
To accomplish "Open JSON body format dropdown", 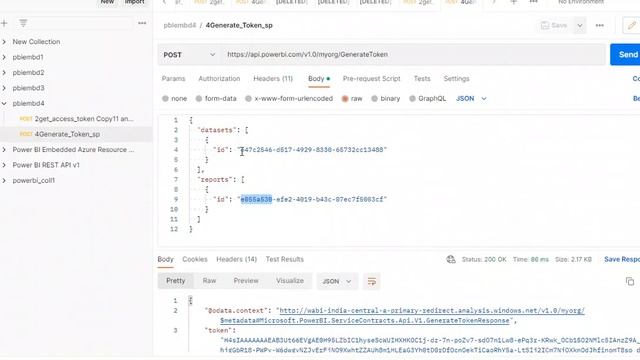I will click(471, 98).
